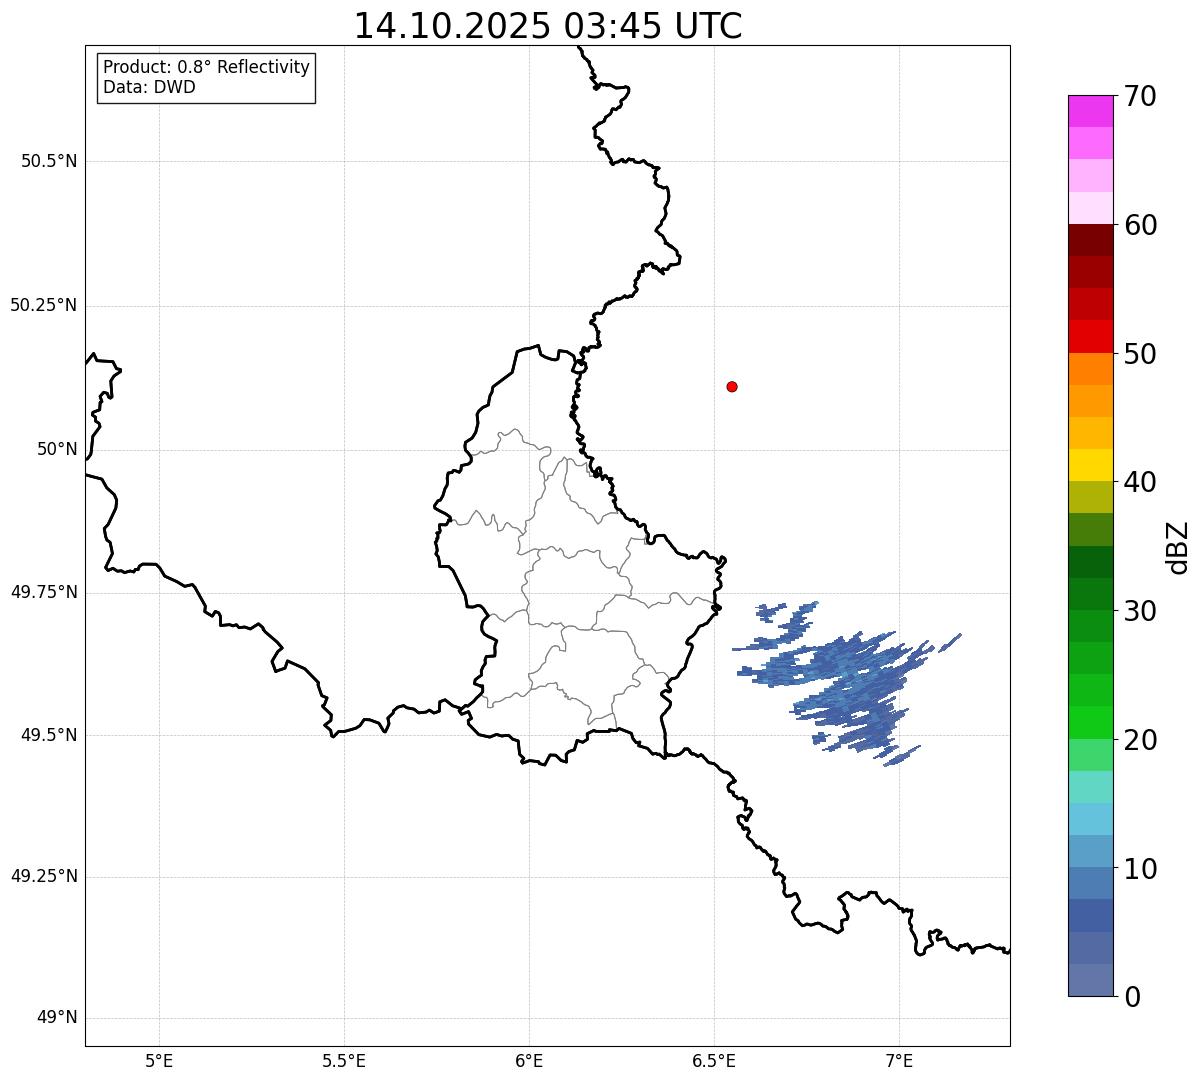Click the 49°N latitude label

[57, 1018]
